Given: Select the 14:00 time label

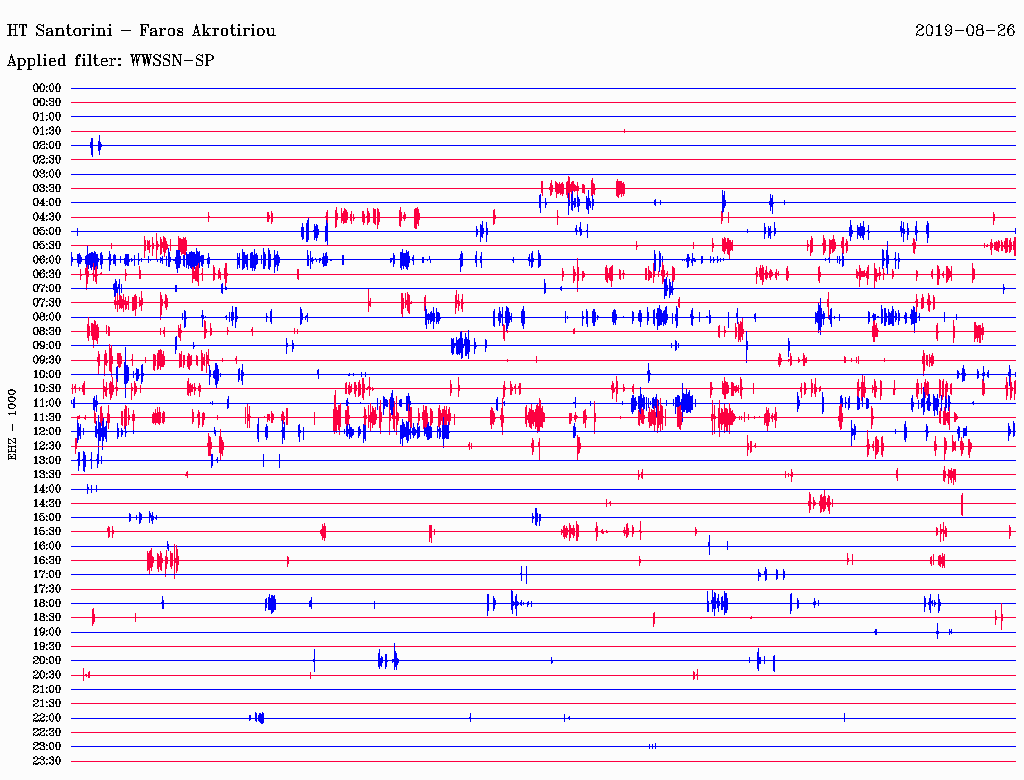Looking at the screenshot, I should point(46,489).
